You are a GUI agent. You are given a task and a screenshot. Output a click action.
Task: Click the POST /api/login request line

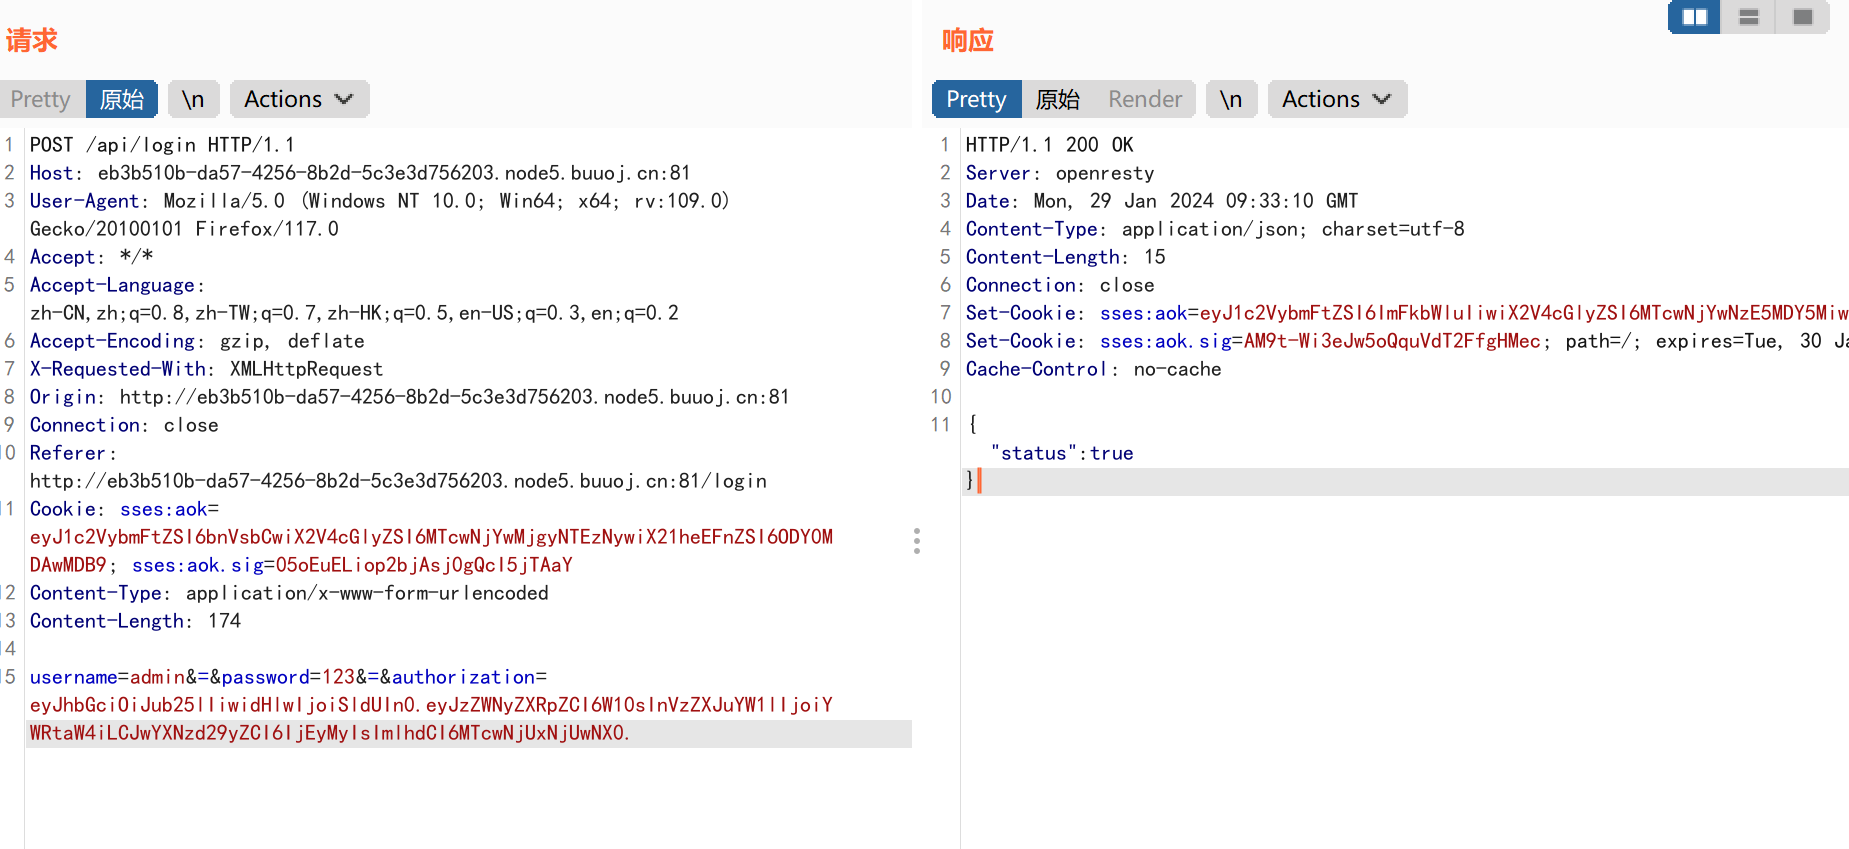[x=162, y=145]
